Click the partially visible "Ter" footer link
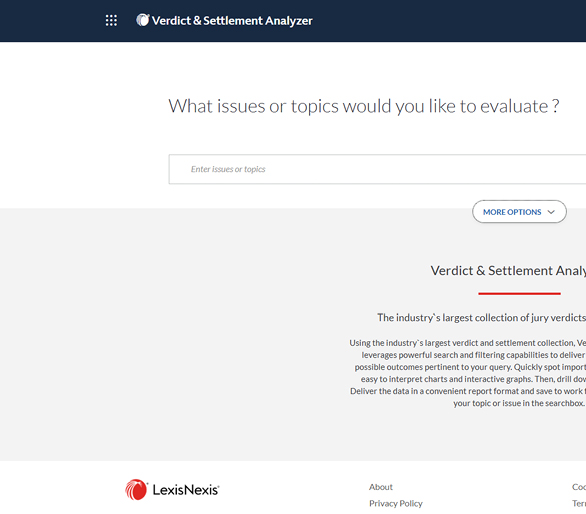The height and width of the screenshot is (514, 586). (579, 504)
